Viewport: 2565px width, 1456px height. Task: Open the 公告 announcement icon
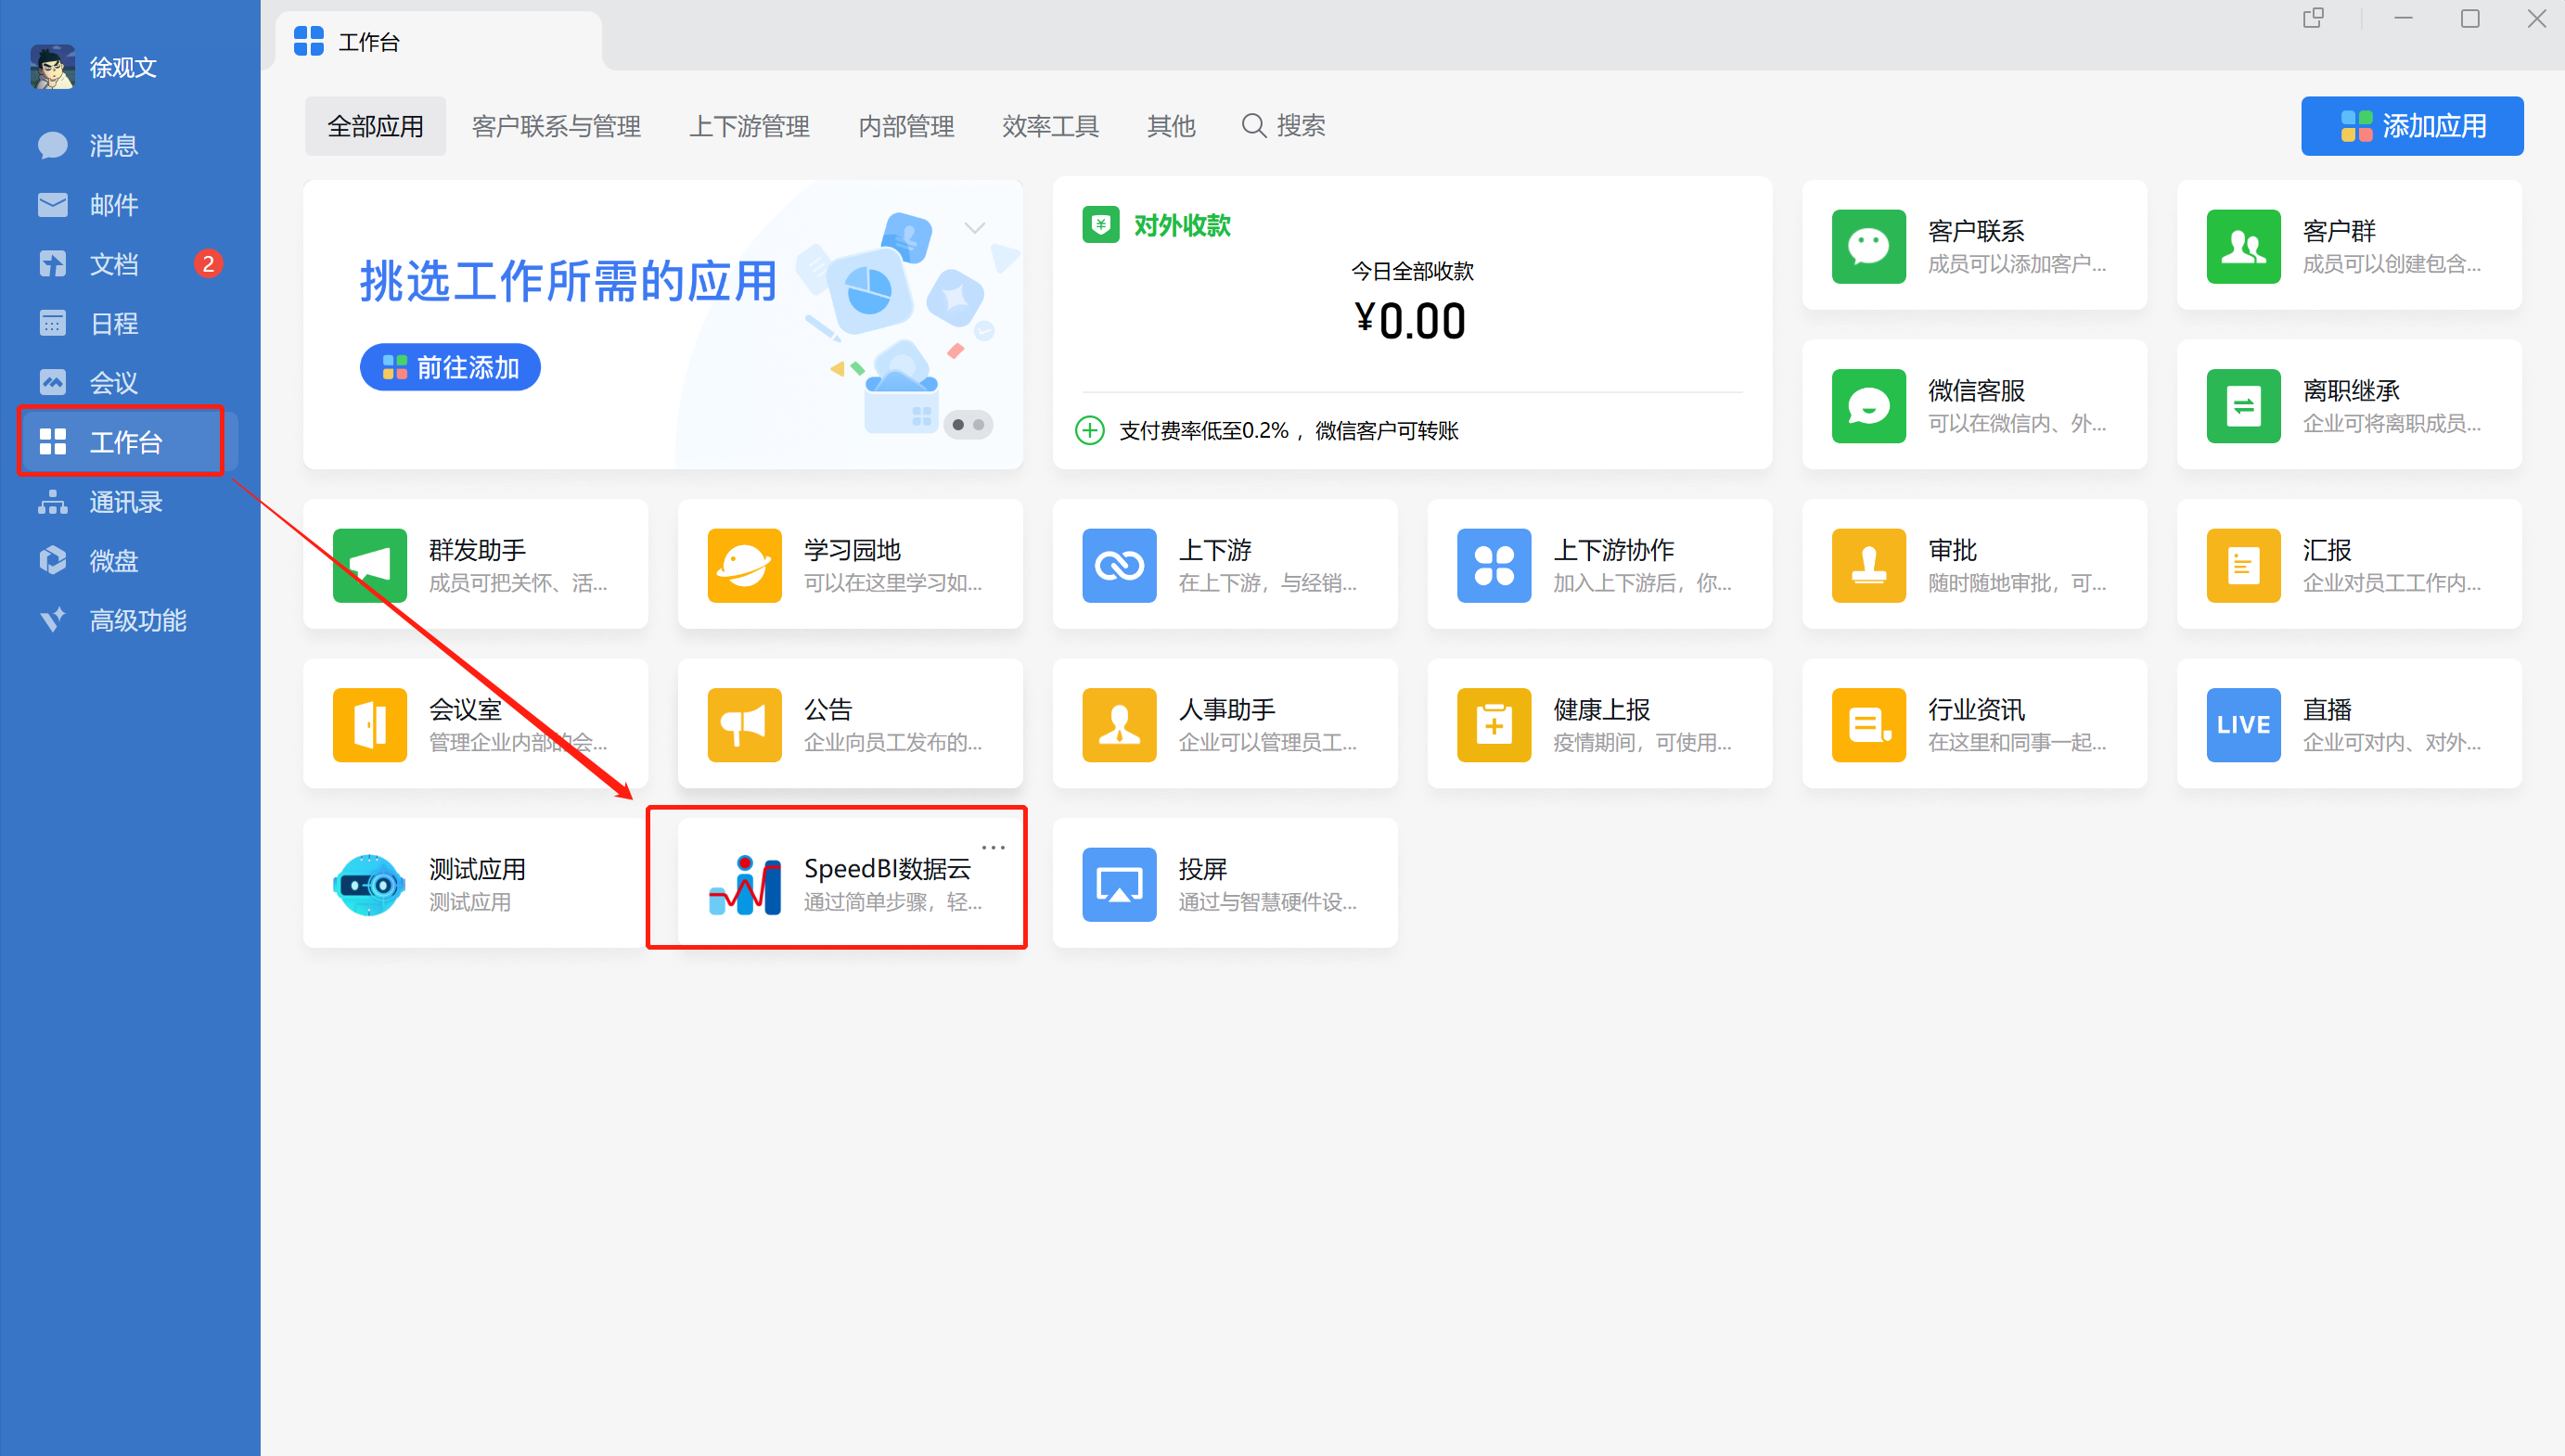(x=744, y=725)
